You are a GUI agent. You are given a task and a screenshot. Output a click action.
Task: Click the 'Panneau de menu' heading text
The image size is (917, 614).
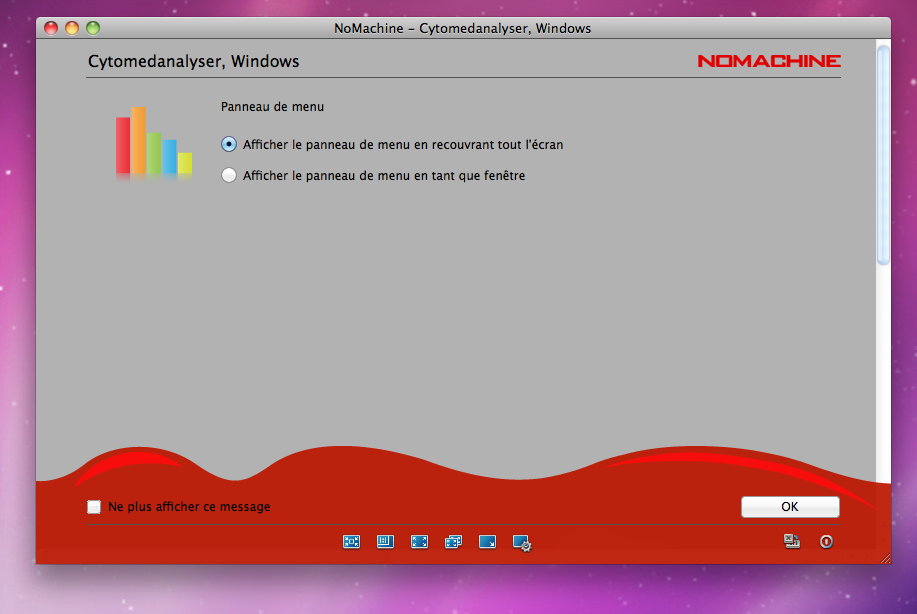point(273,106)
